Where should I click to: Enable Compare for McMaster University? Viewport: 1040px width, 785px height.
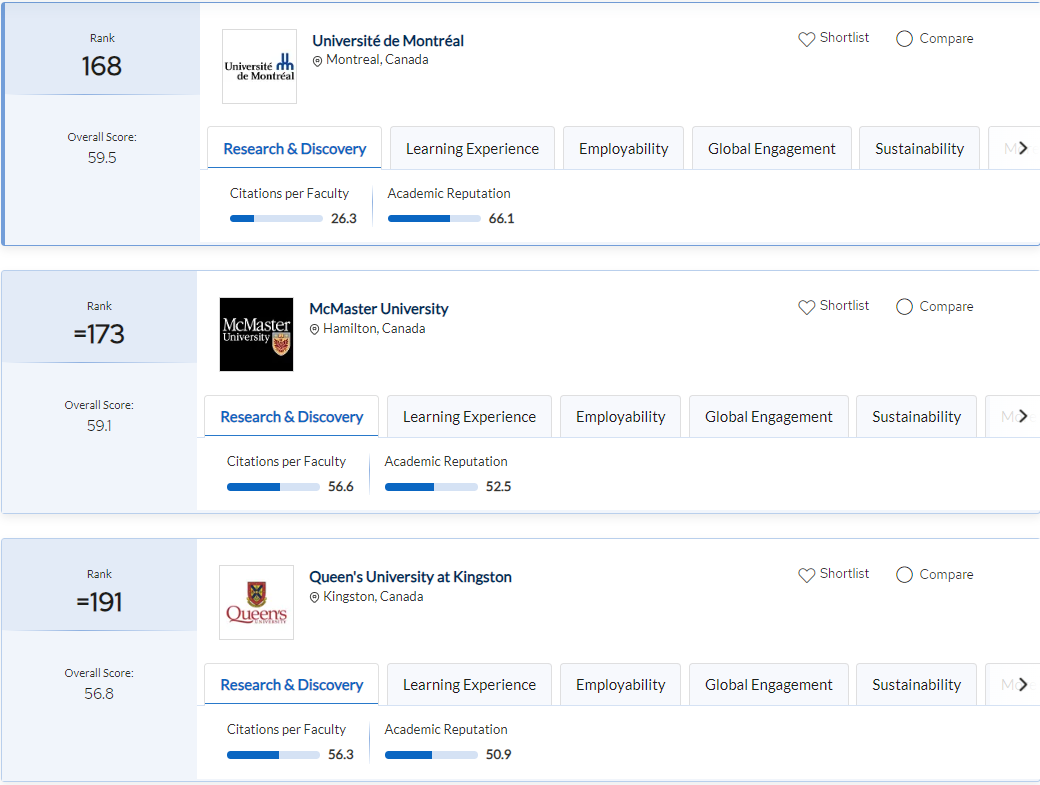coord(905,307)
